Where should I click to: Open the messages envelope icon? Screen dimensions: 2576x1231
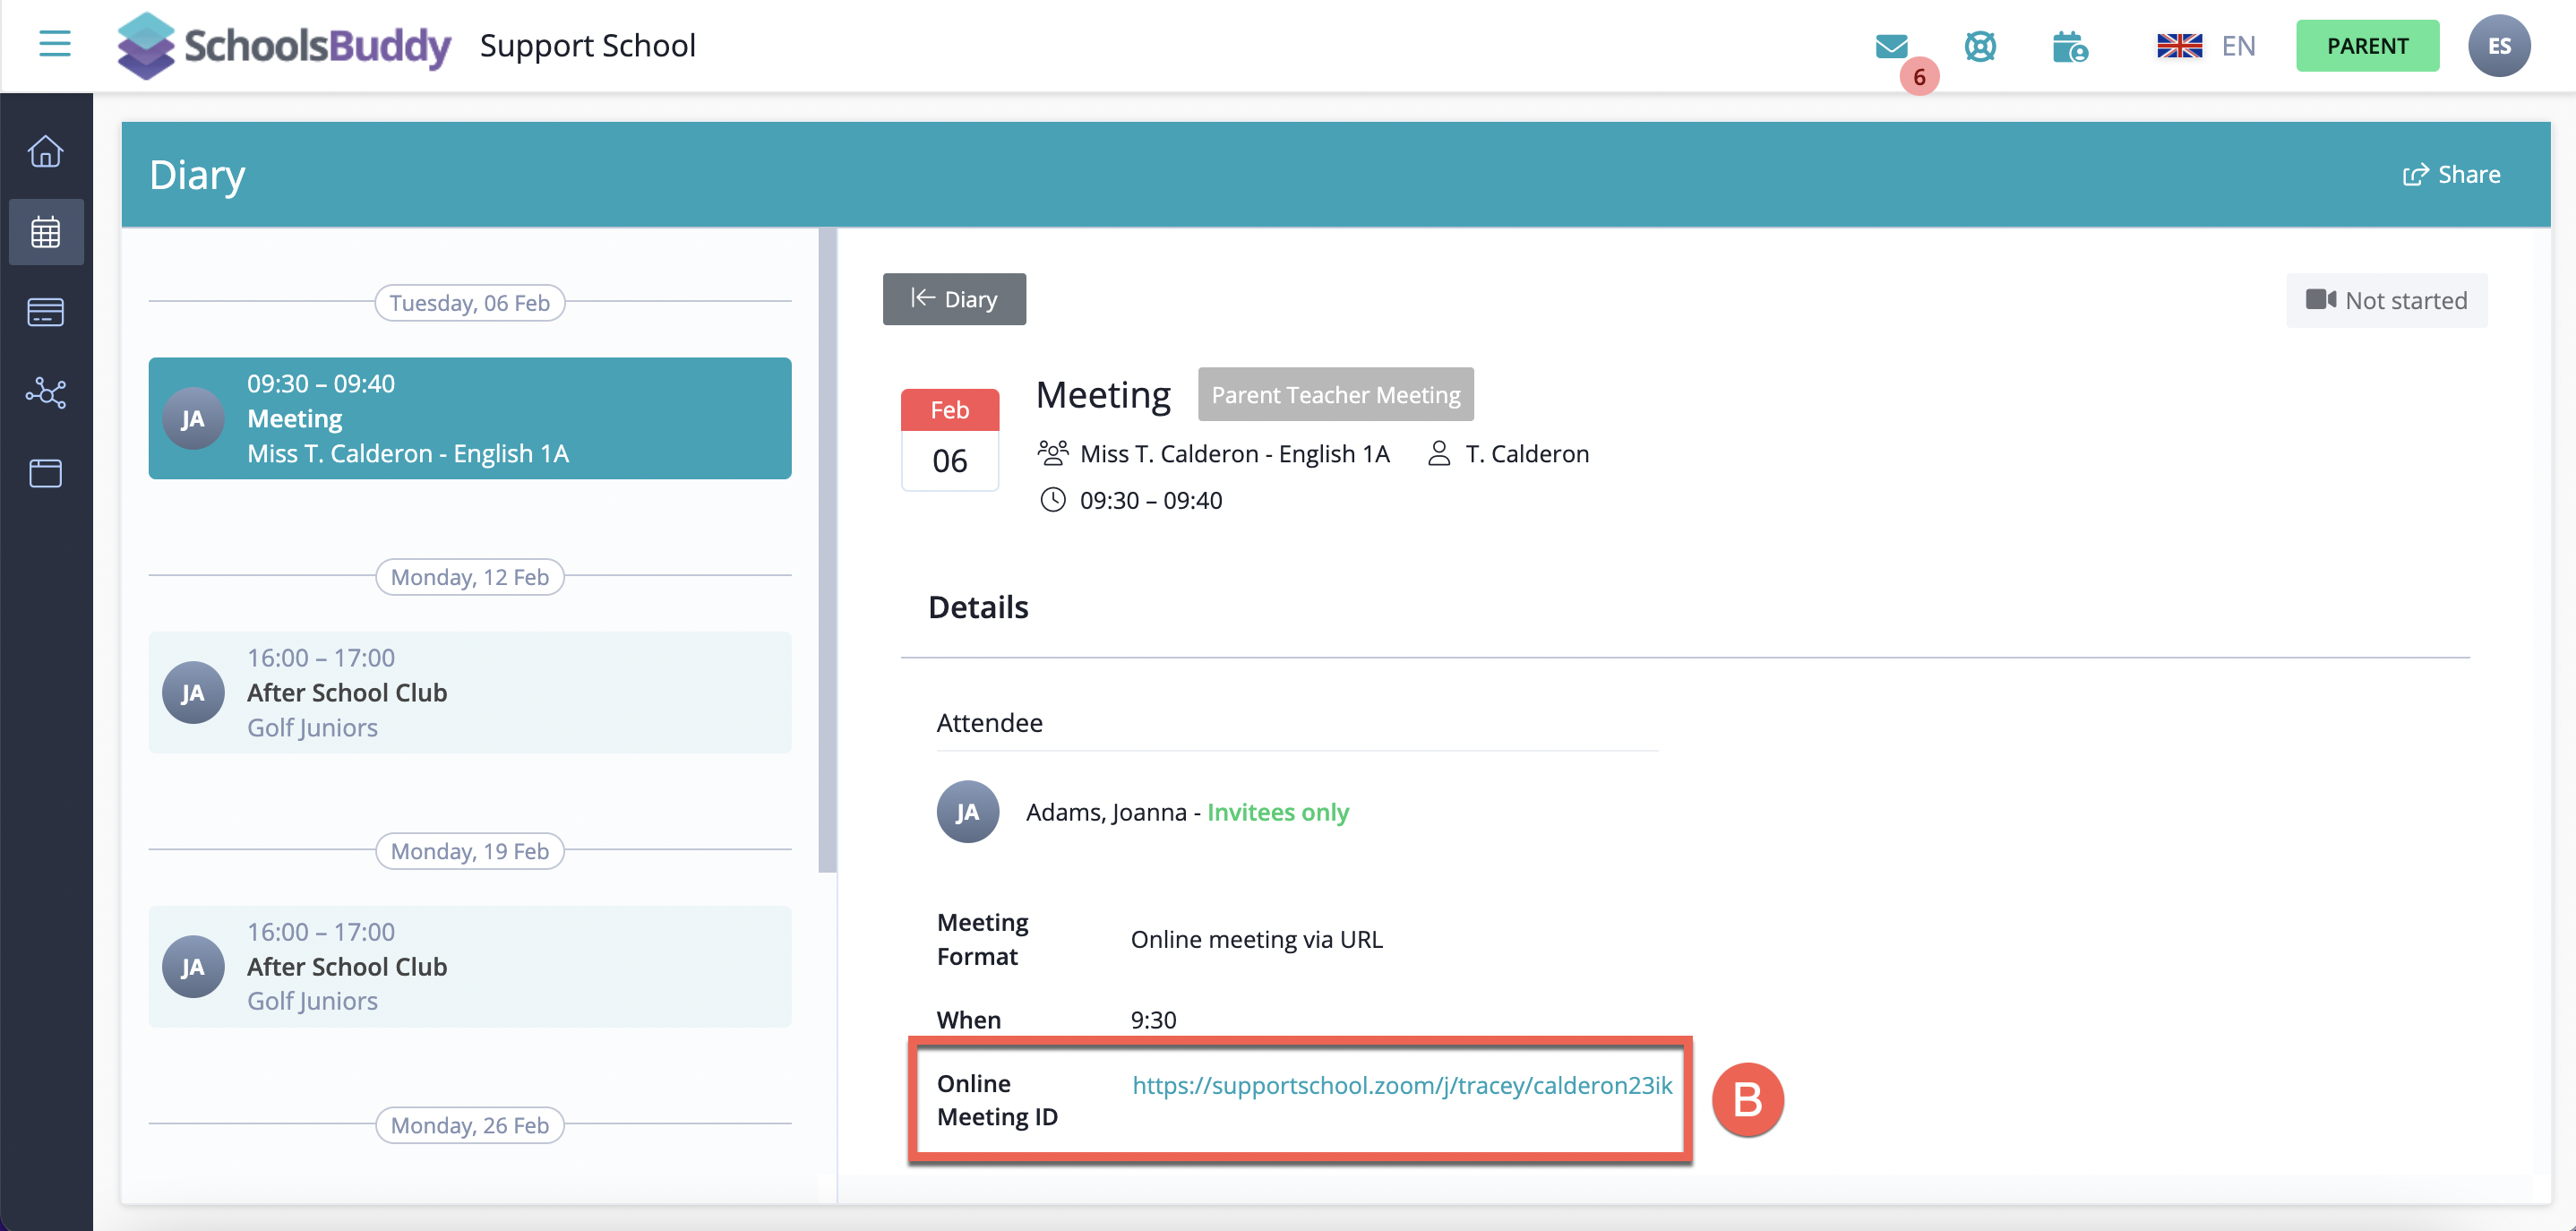[x=1891, y=46]
